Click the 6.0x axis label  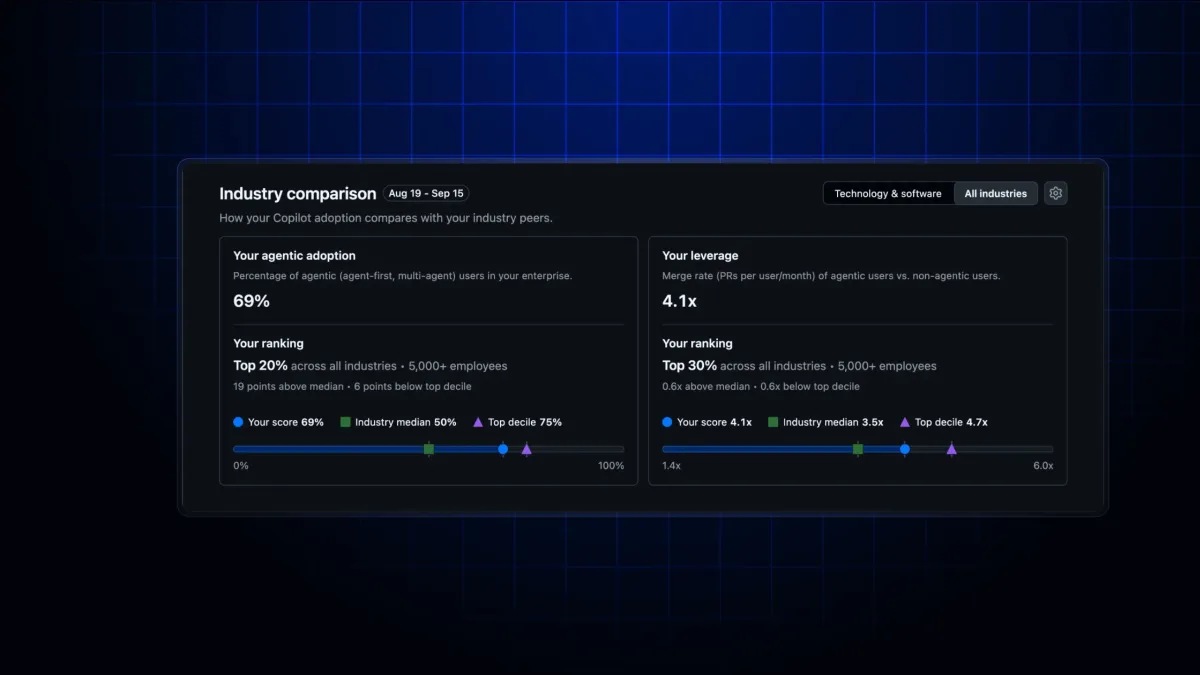coord(1043,466)
